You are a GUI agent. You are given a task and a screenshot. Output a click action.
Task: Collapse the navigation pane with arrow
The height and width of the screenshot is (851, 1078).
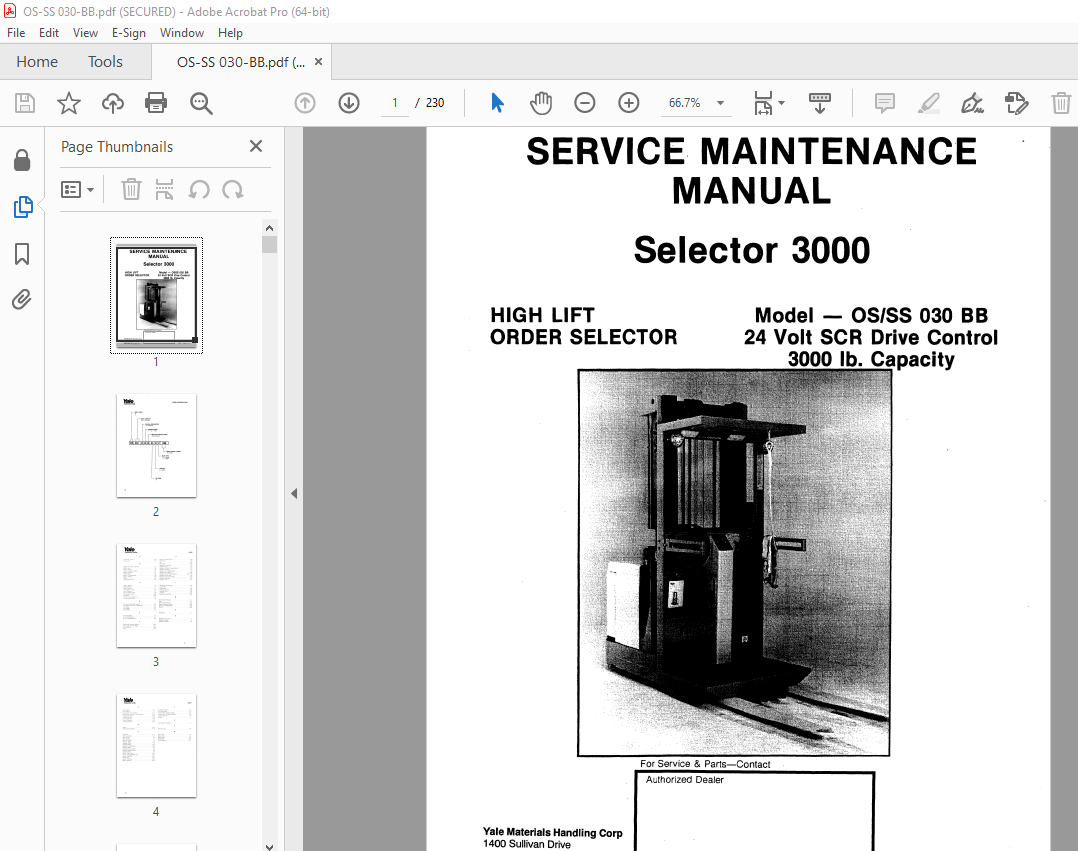(x=294, y=494)
